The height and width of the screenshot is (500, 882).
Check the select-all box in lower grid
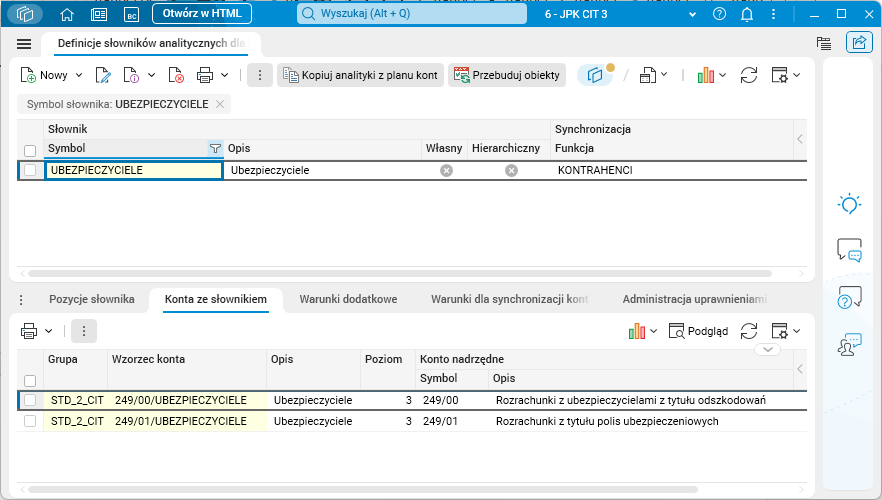pyautogui.click(x=30, y=381)
